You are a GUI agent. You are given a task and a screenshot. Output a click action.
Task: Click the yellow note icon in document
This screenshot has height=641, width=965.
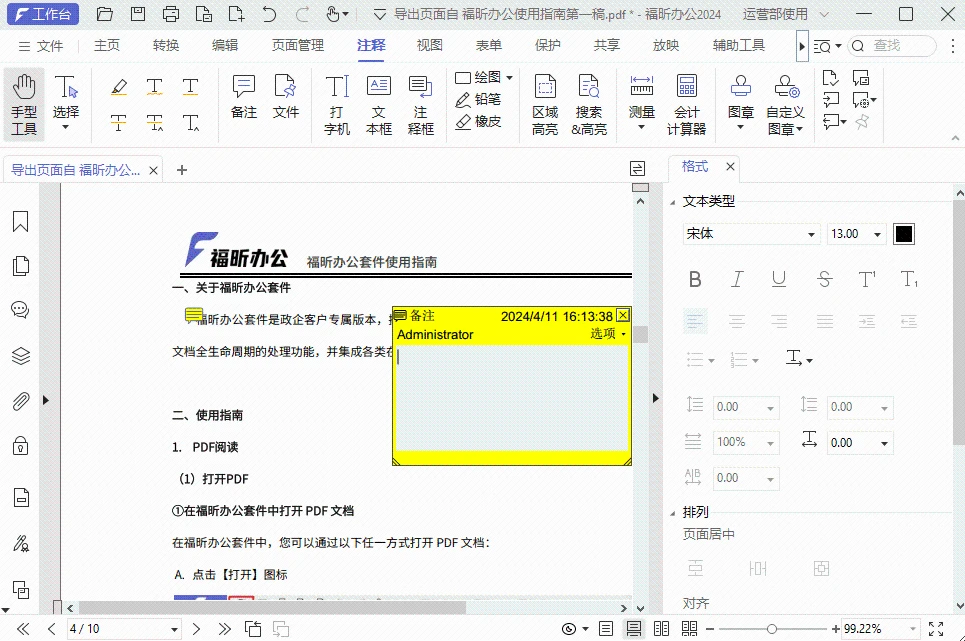point(194,316)
